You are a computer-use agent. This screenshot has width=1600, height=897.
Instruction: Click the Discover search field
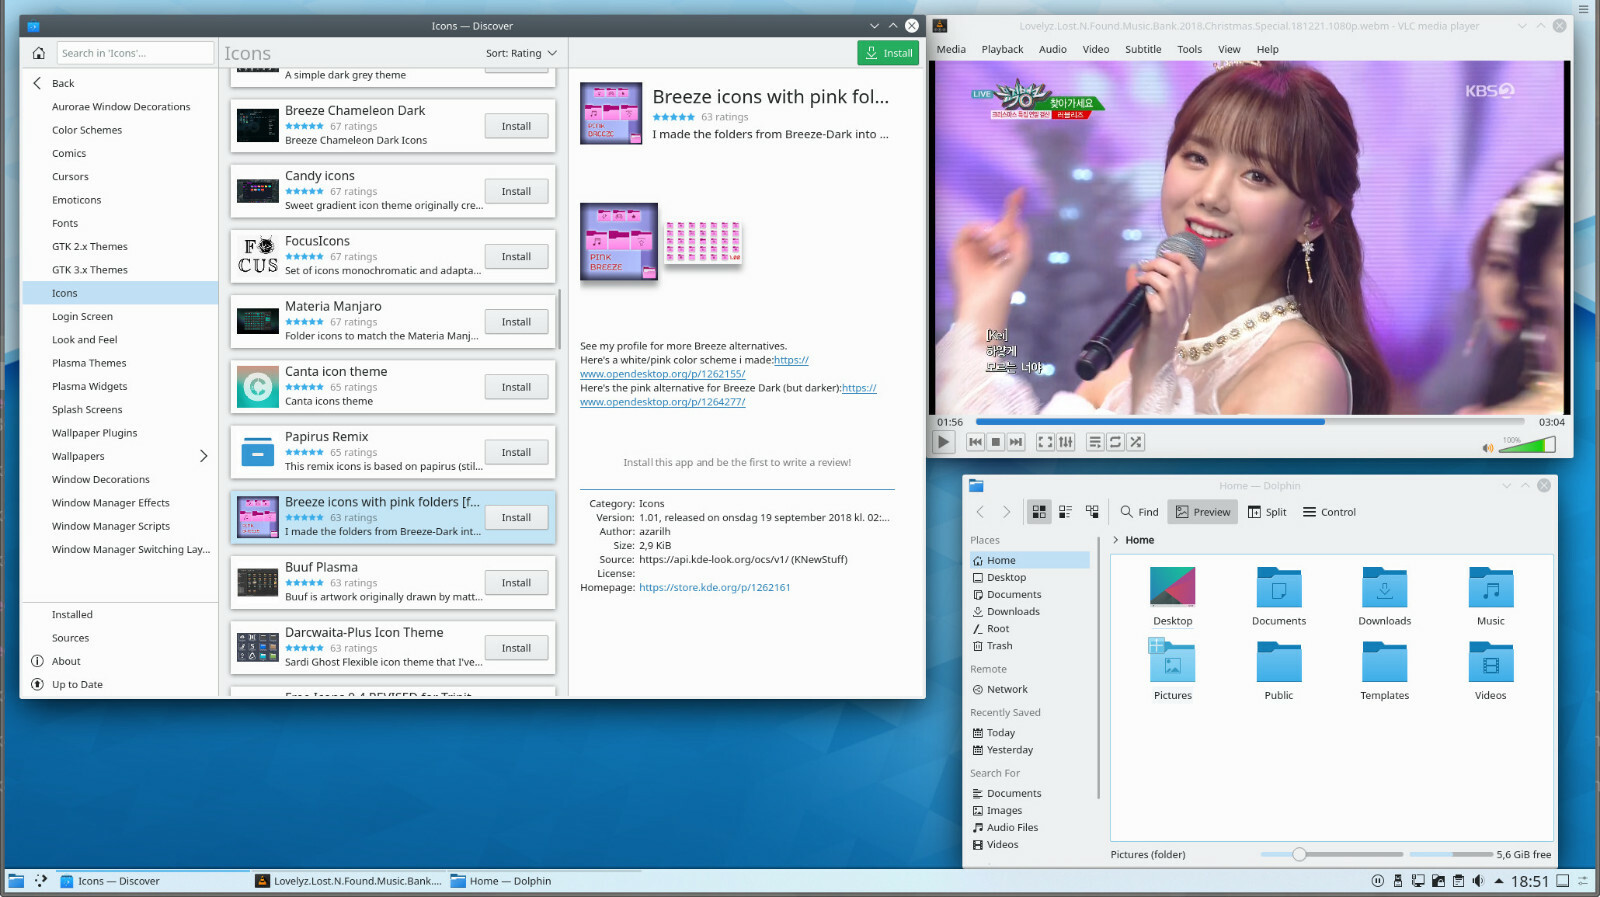(134, 53)
